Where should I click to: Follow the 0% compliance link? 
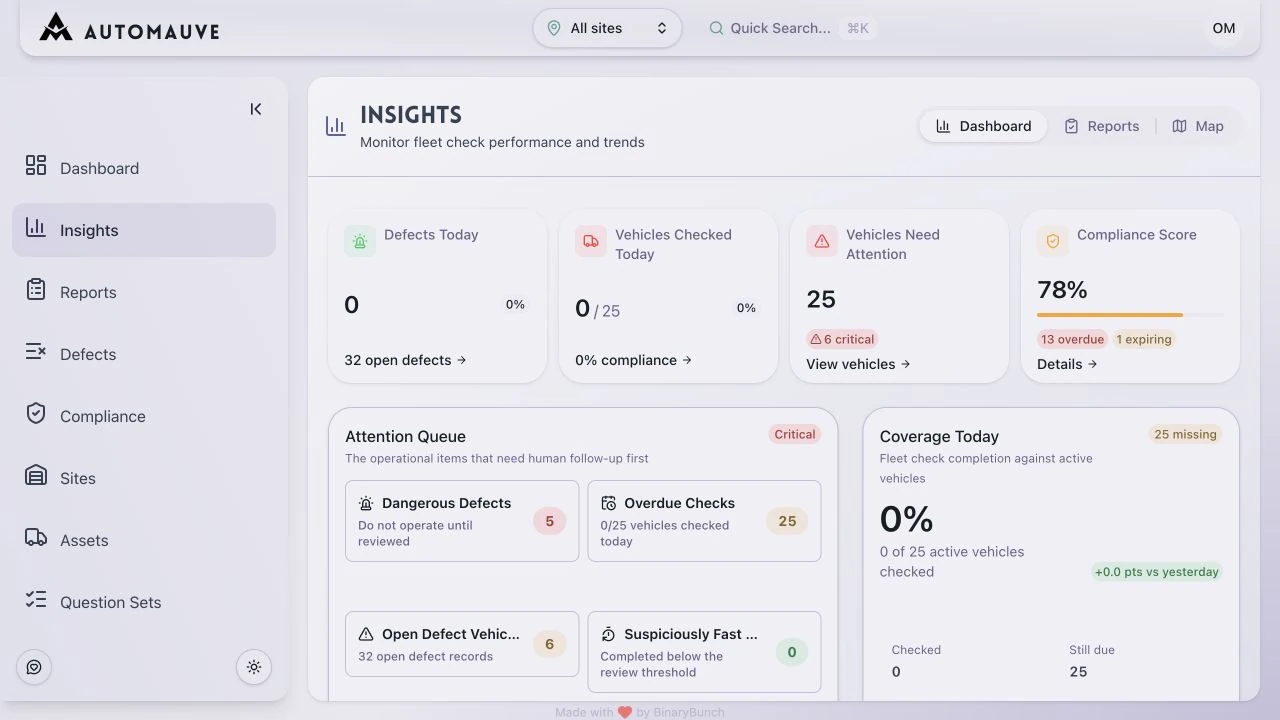click(633, 360)
